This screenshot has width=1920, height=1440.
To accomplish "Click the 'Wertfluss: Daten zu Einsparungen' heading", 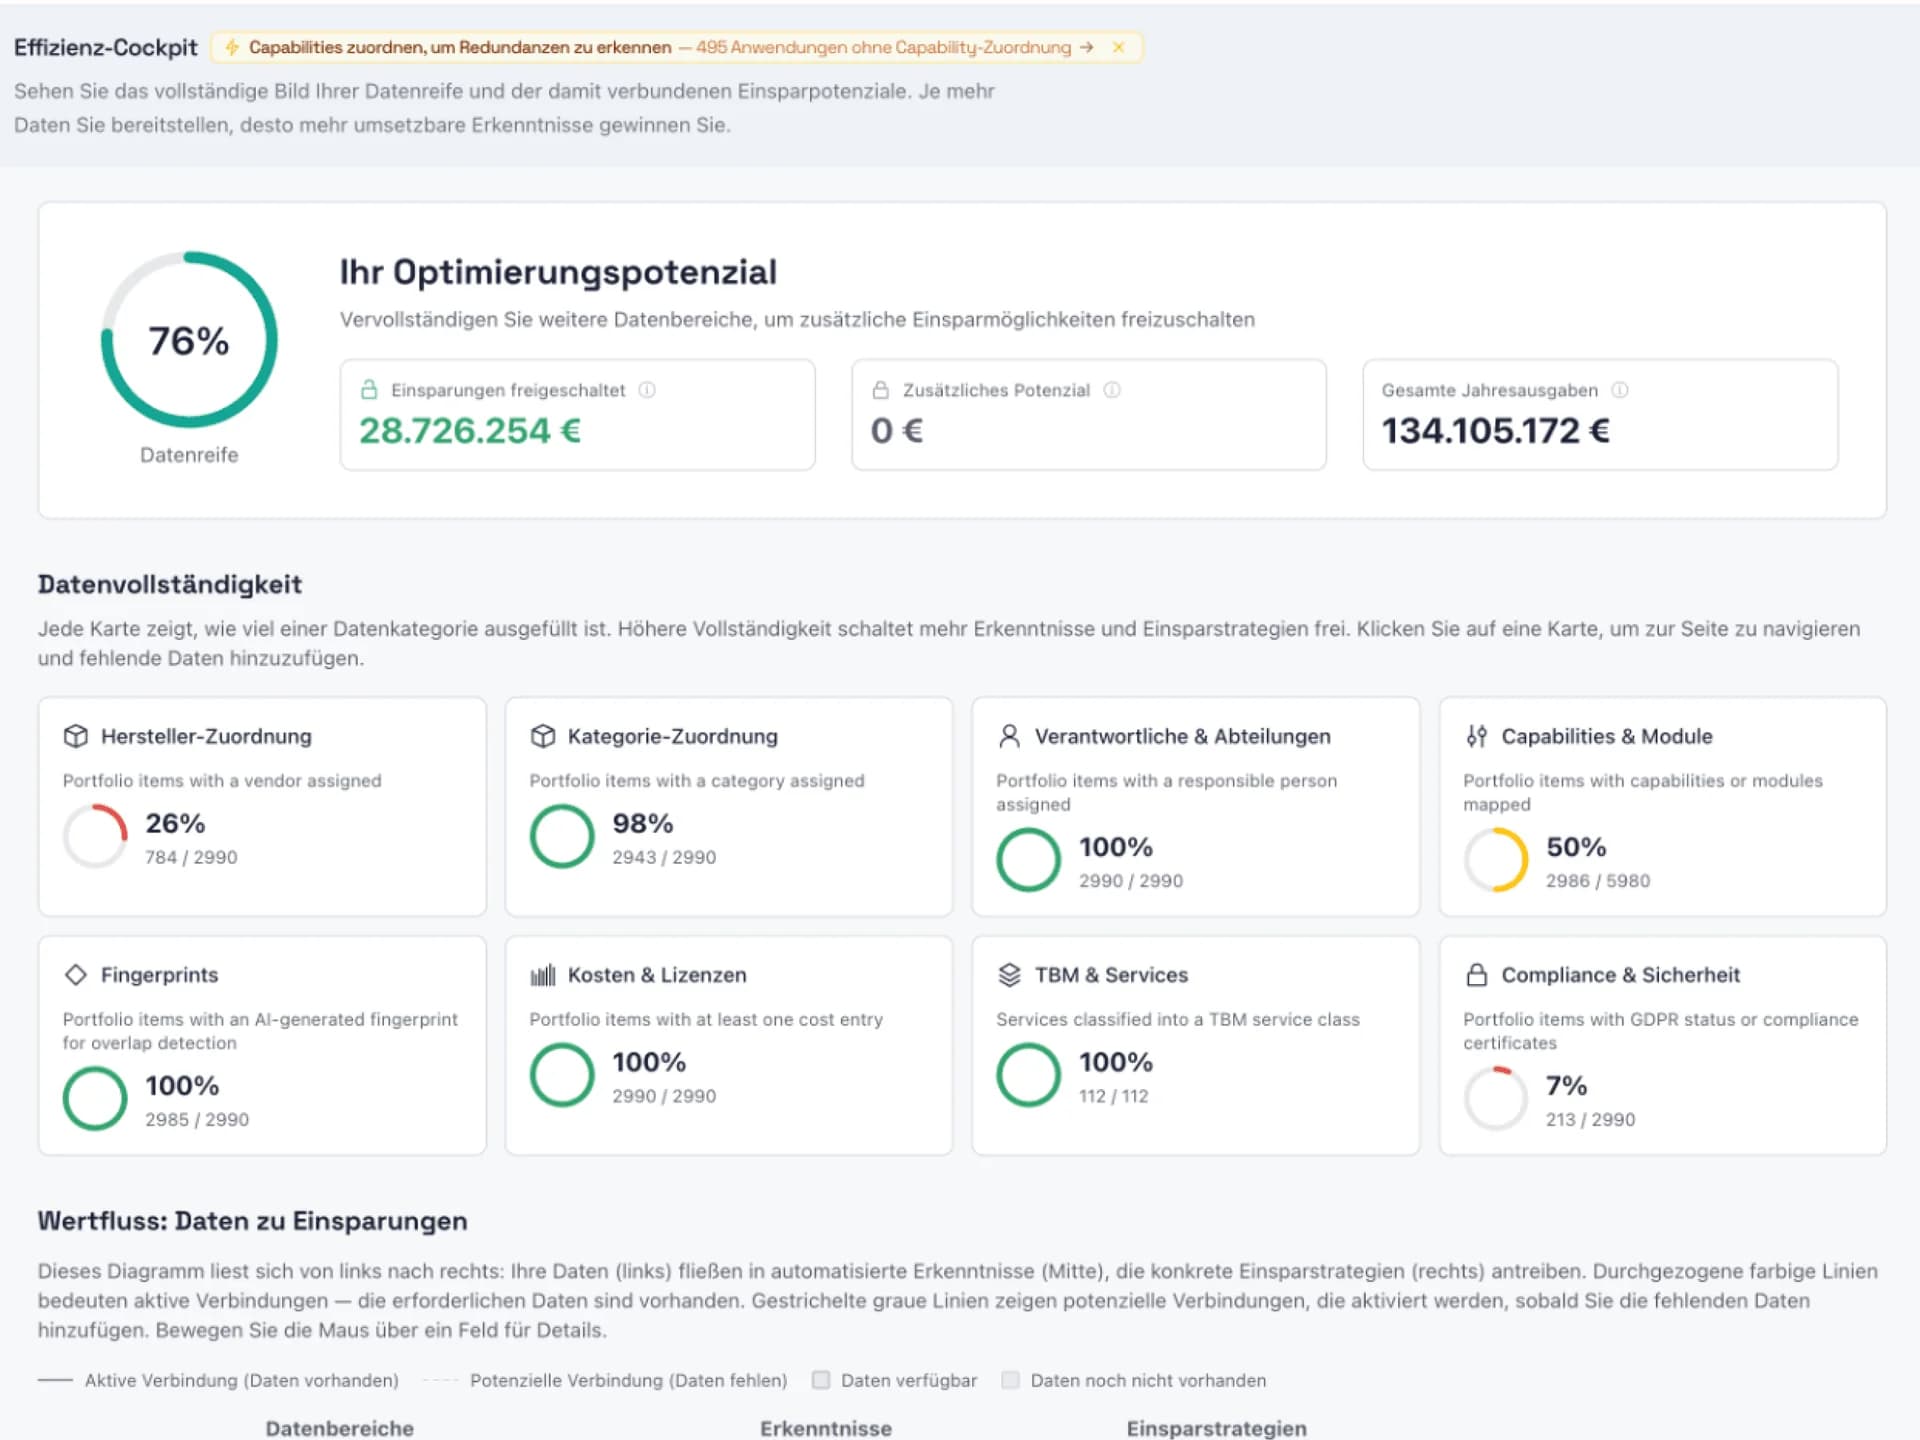I will 253,1221.
